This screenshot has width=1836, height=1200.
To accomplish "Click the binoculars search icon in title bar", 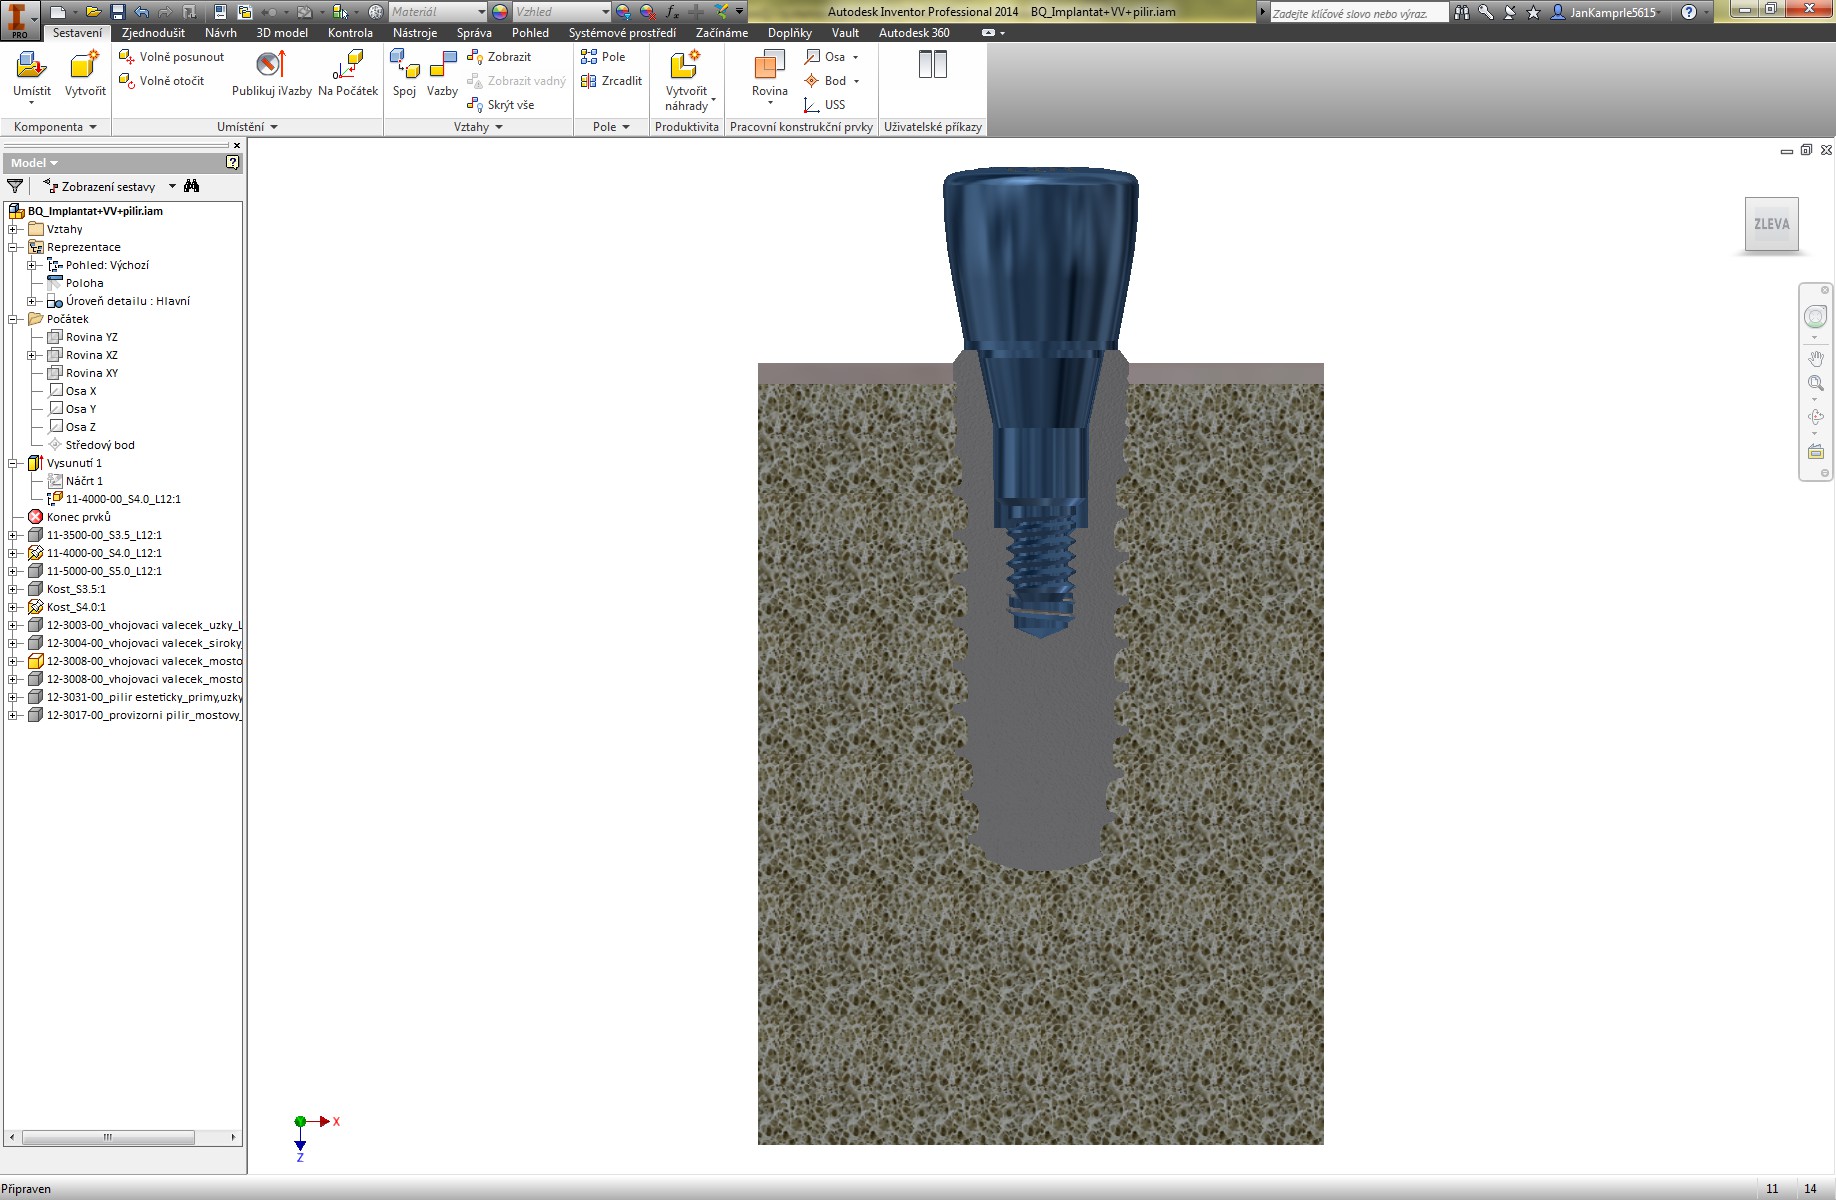I will pos(1462,12).
